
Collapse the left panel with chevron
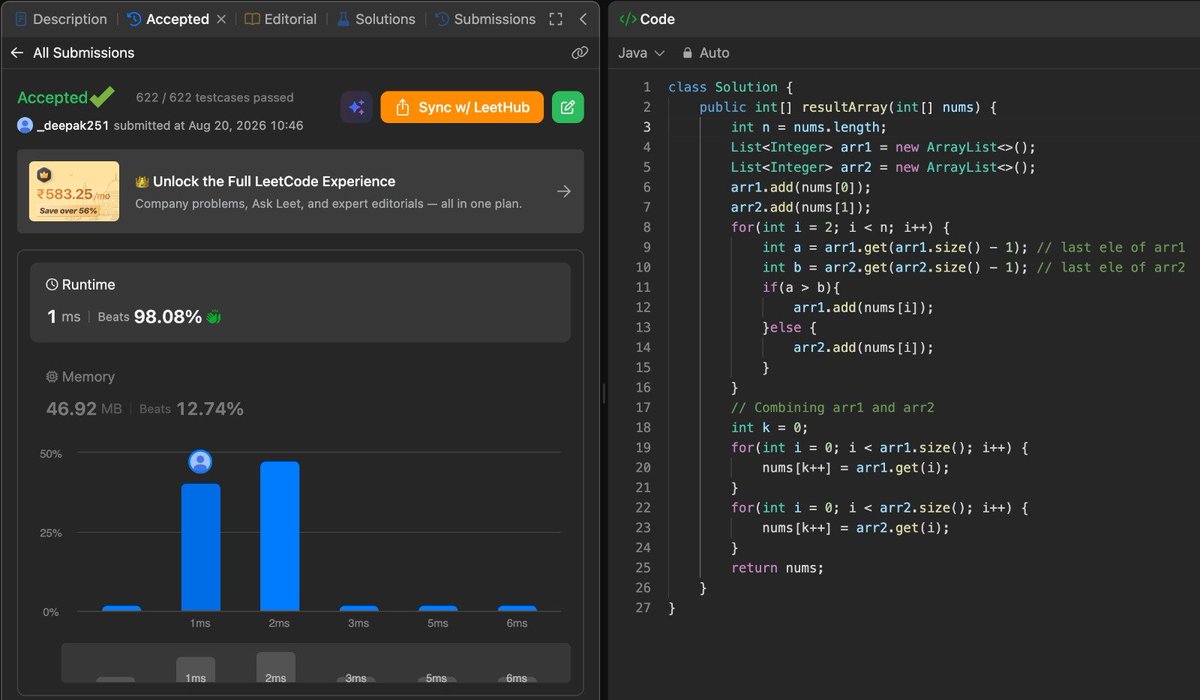[583, 19]
